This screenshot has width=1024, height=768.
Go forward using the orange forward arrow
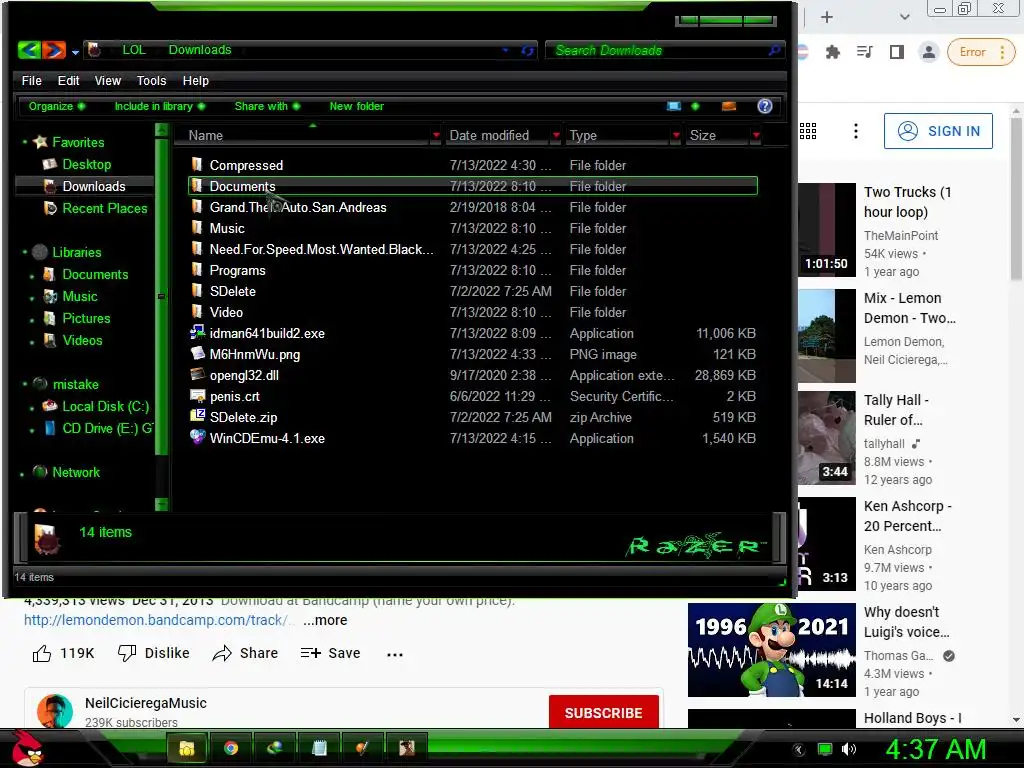[x=54, y=50]
